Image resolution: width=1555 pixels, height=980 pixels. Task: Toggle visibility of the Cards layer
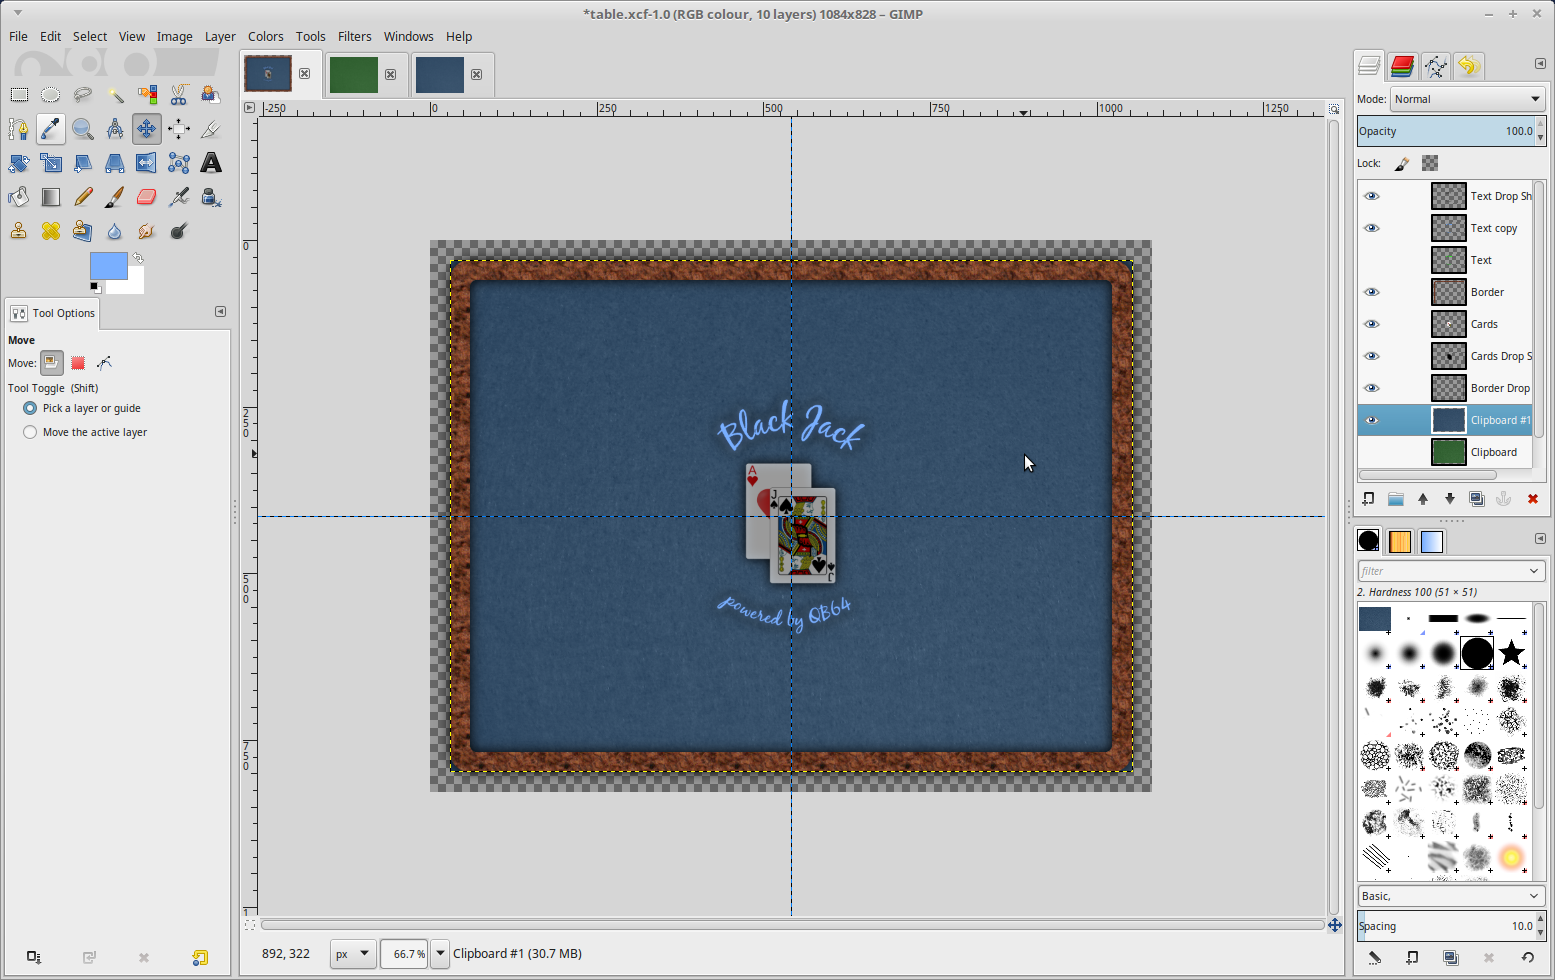point(1372,324)
